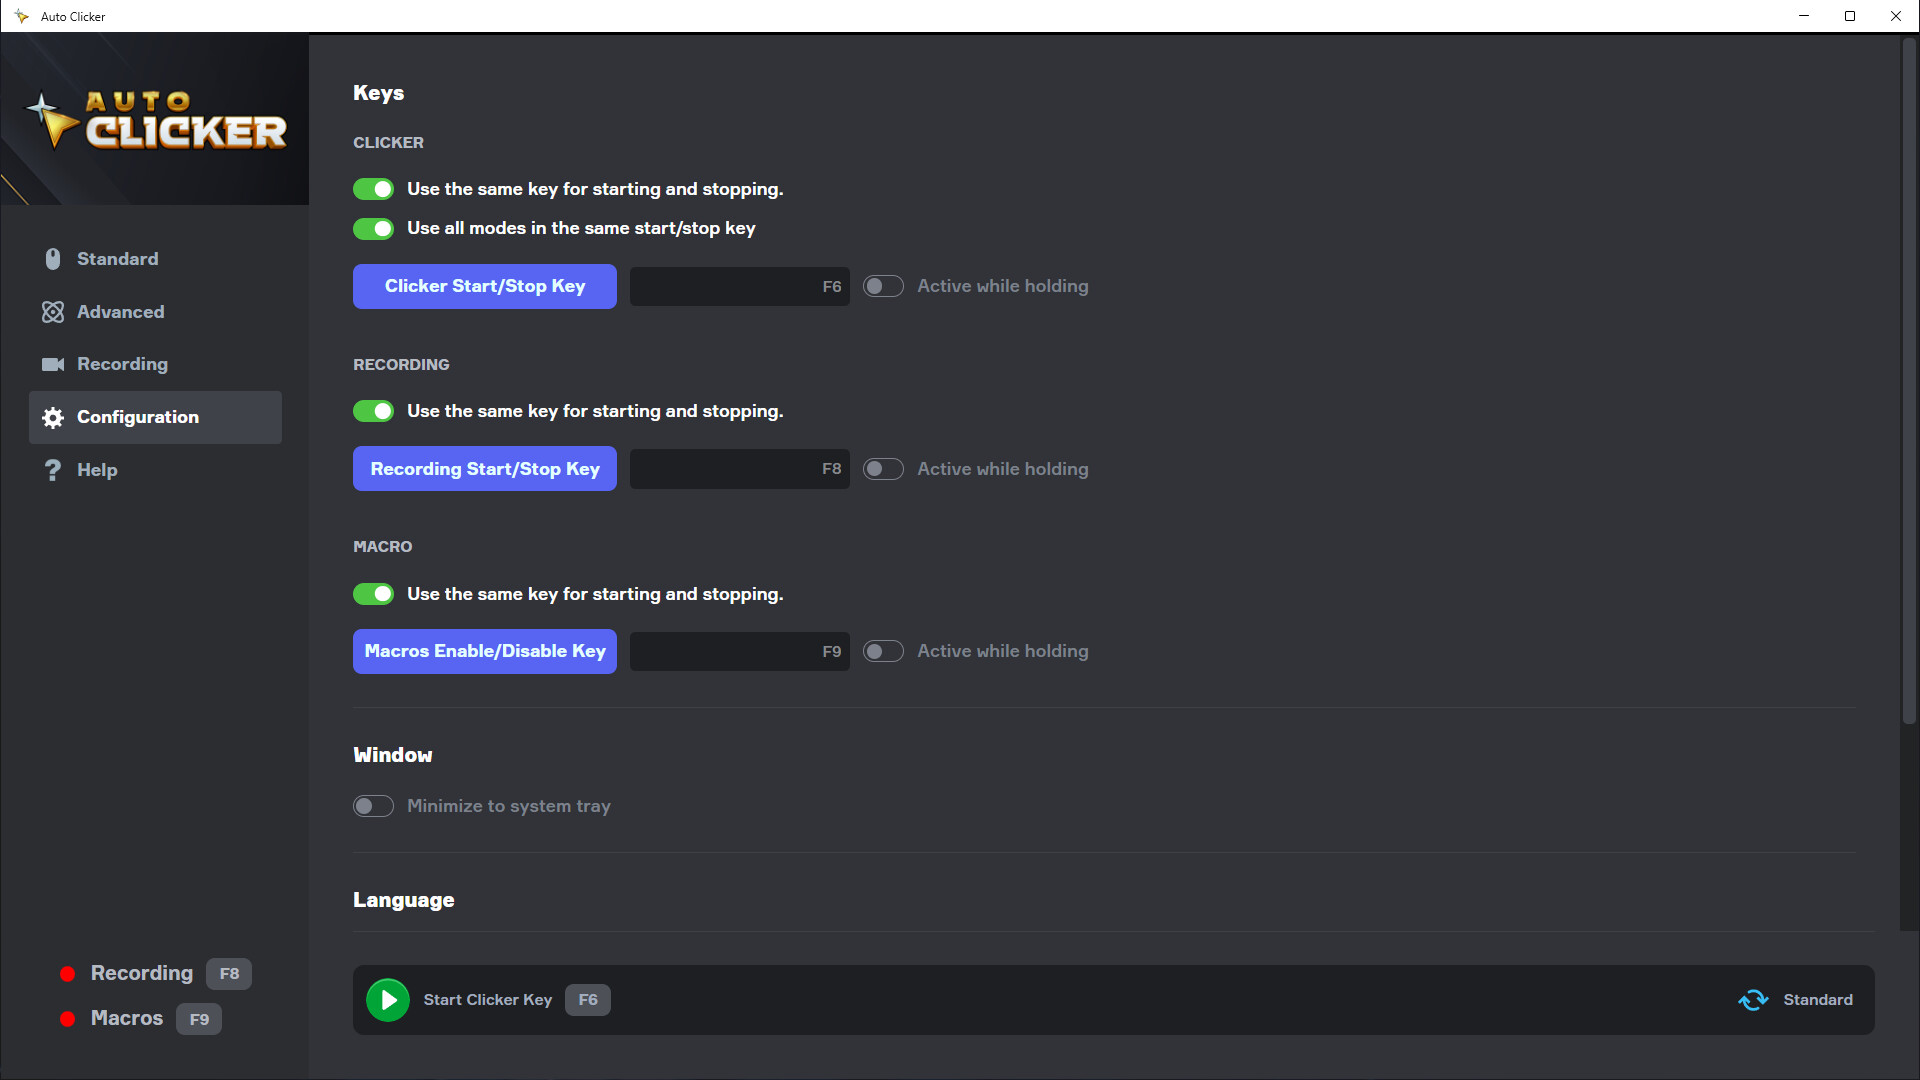The image size is (1920, 1080).
Task: Disable same key for starting and stopping Macro
Action: [x=373, y=594]
